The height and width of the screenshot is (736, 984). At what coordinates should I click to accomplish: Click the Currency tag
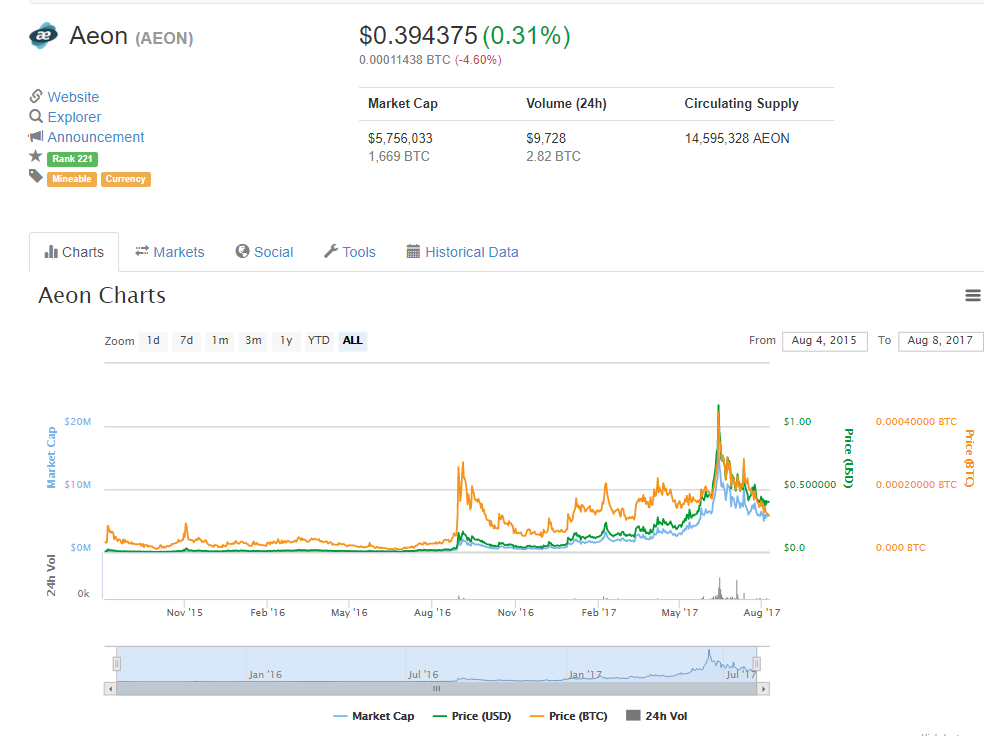(x=126, y=179)
